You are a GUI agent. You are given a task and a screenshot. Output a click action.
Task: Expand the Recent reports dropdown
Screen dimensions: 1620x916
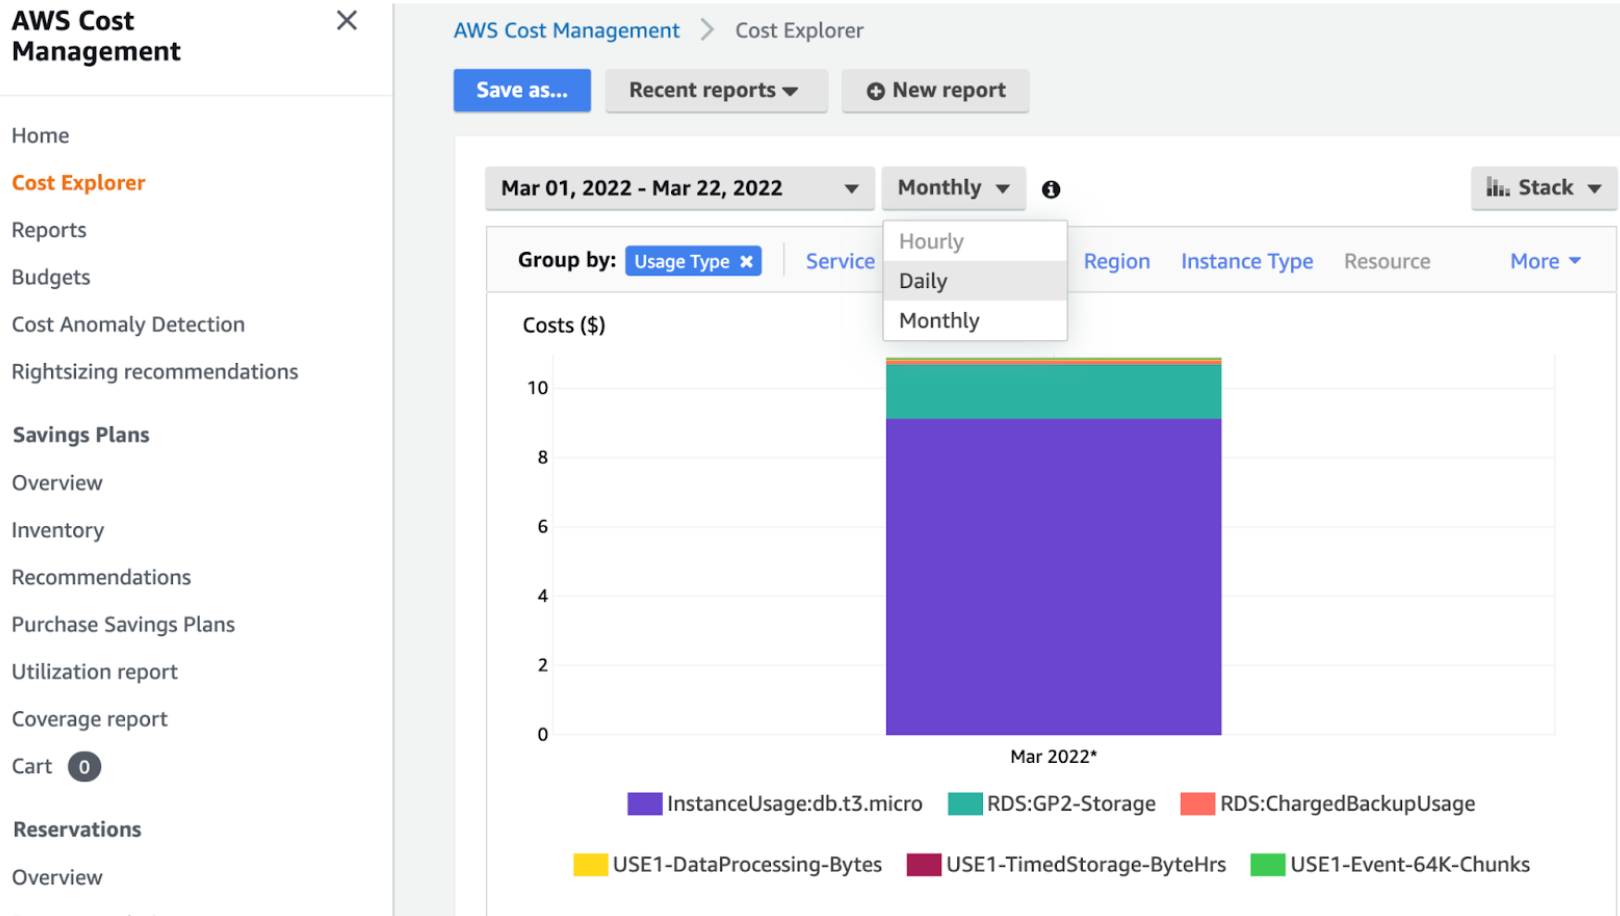pyautogui.click(x=716, y=90)
